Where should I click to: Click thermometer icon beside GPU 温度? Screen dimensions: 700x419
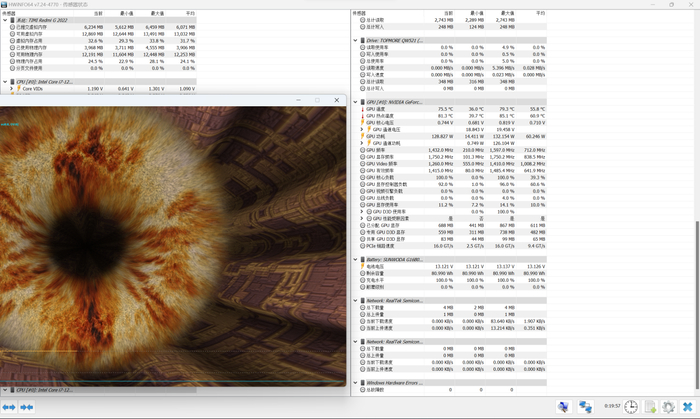362,109
